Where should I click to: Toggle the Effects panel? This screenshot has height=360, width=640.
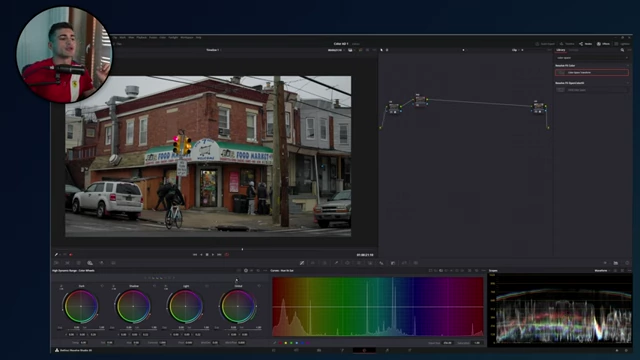[x=603, y=44]
